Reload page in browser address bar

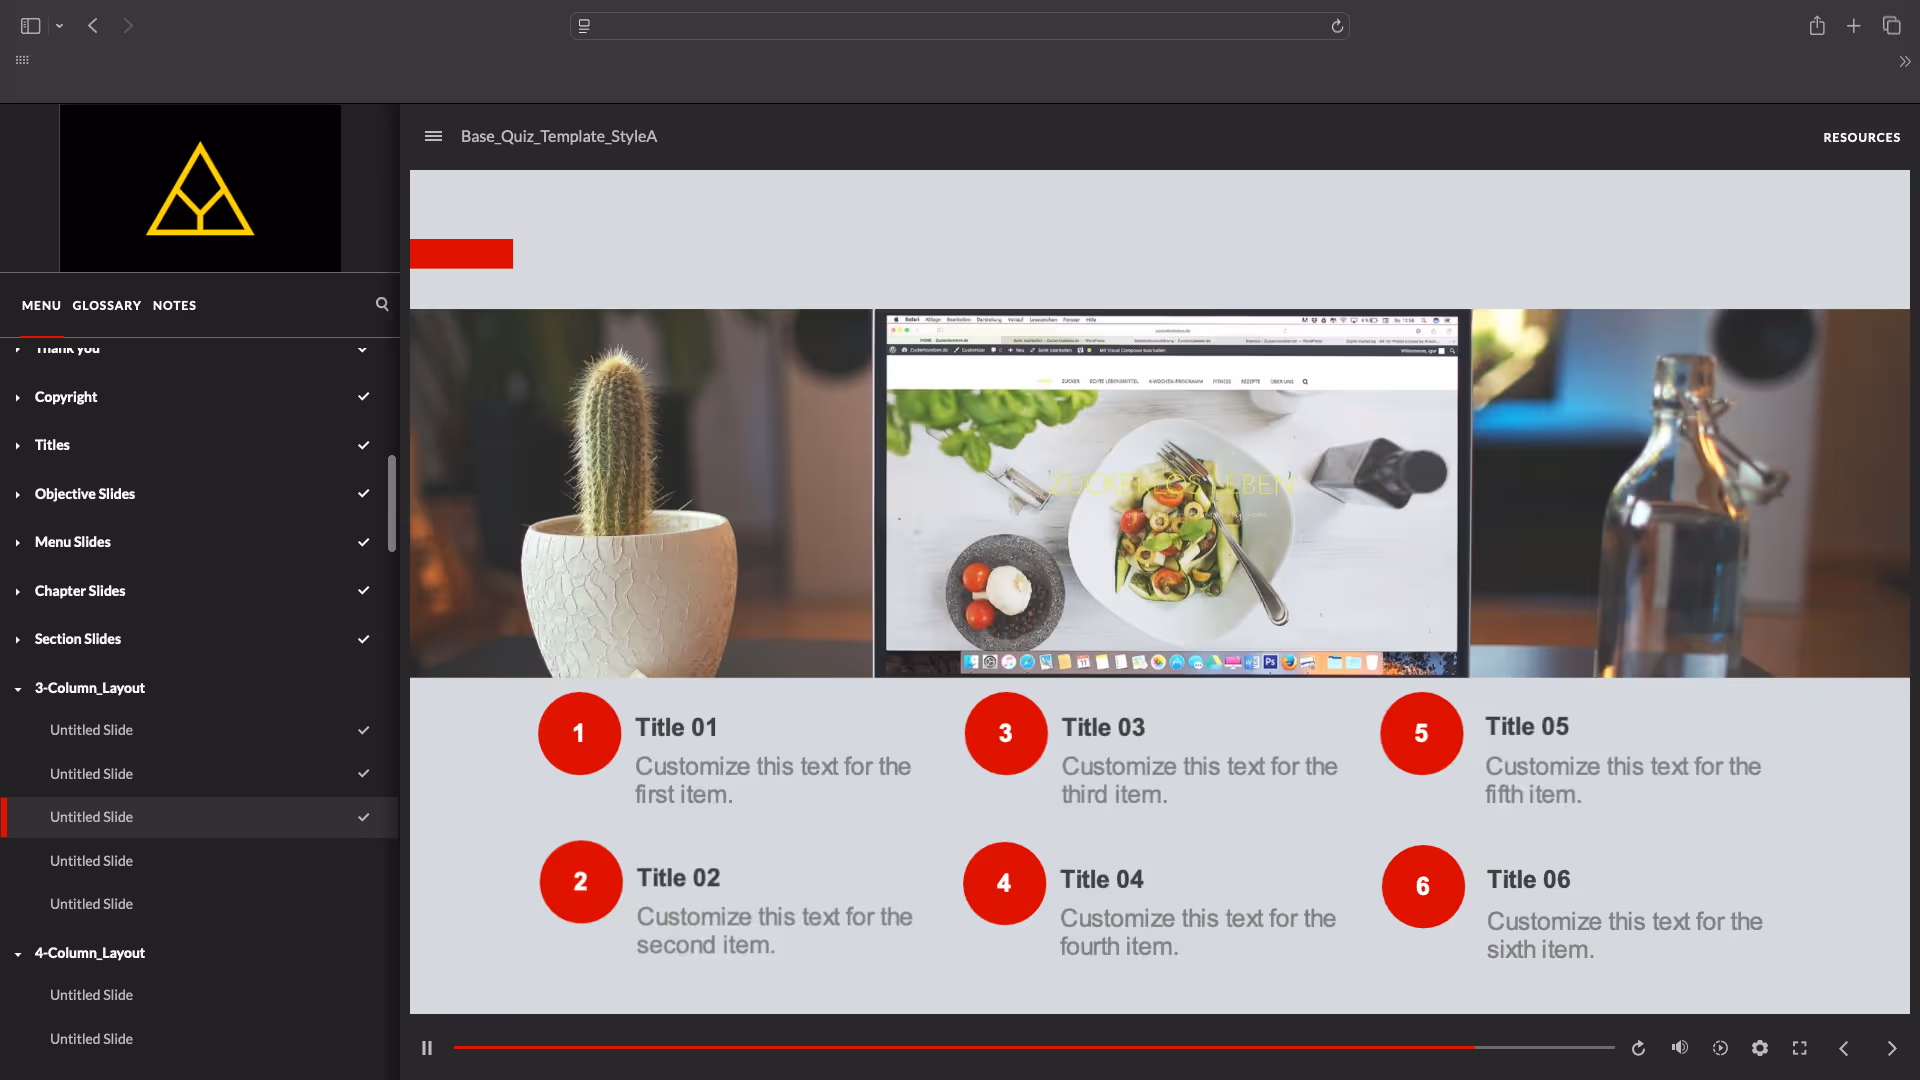point(1337,26)
